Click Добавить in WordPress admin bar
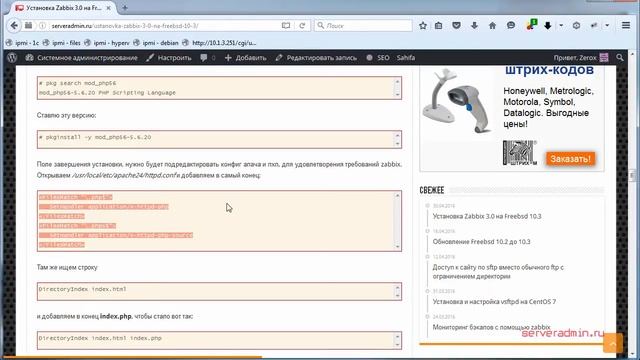This screenshot has height=360, width=640. point(246,58)
